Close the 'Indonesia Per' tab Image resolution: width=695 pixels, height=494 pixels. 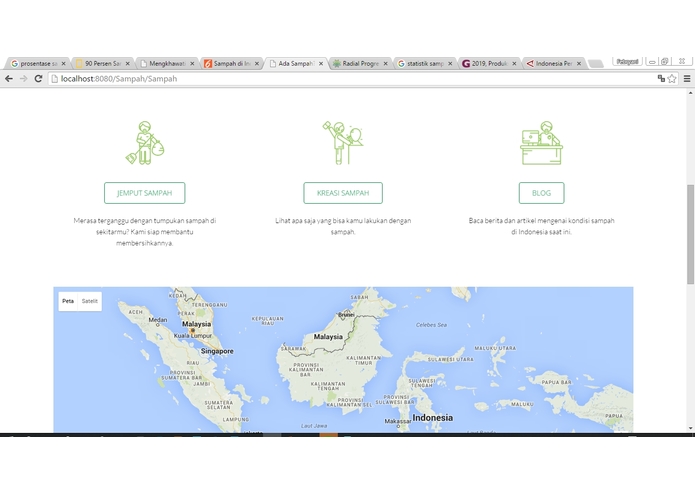579,63
